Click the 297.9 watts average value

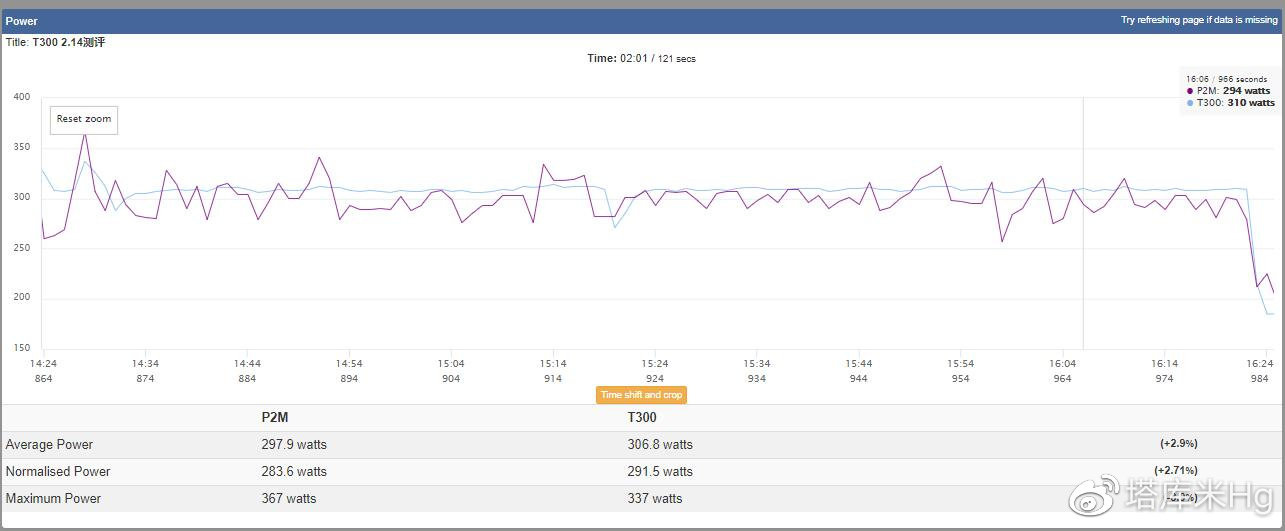[294, 445]
